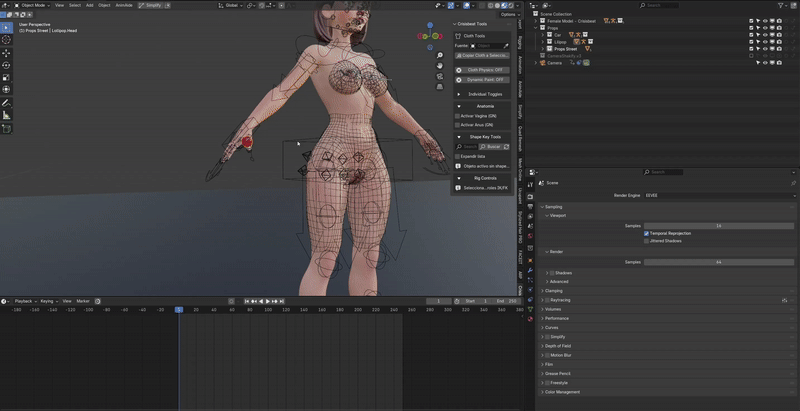The height and width of the screenshot is (411, 800).
Task: Toggle camera view icon in viewport
Action: tap(440, 76)
